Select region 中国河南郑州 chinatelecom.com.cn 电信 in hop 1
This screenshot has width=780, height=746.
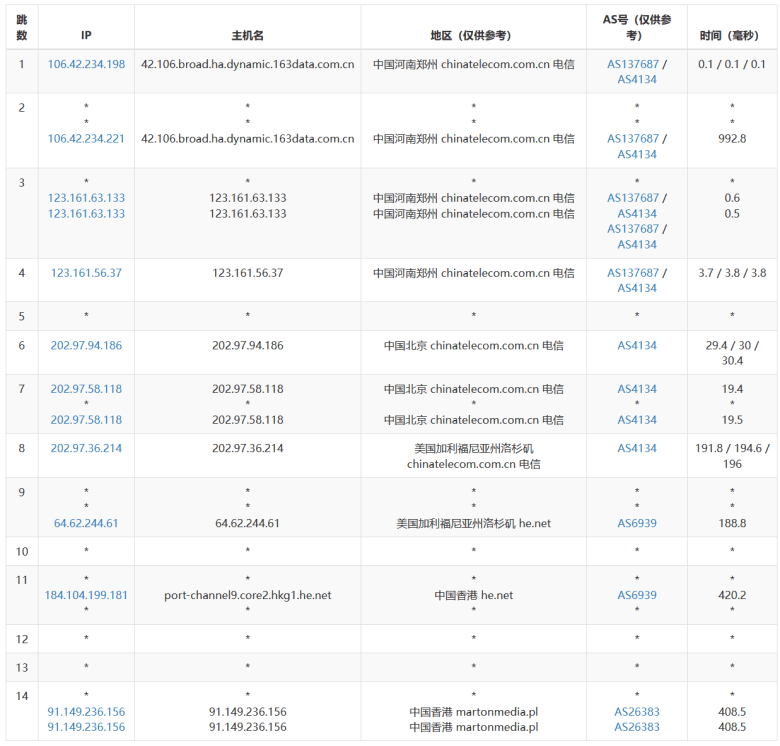(x=474, y=64)
